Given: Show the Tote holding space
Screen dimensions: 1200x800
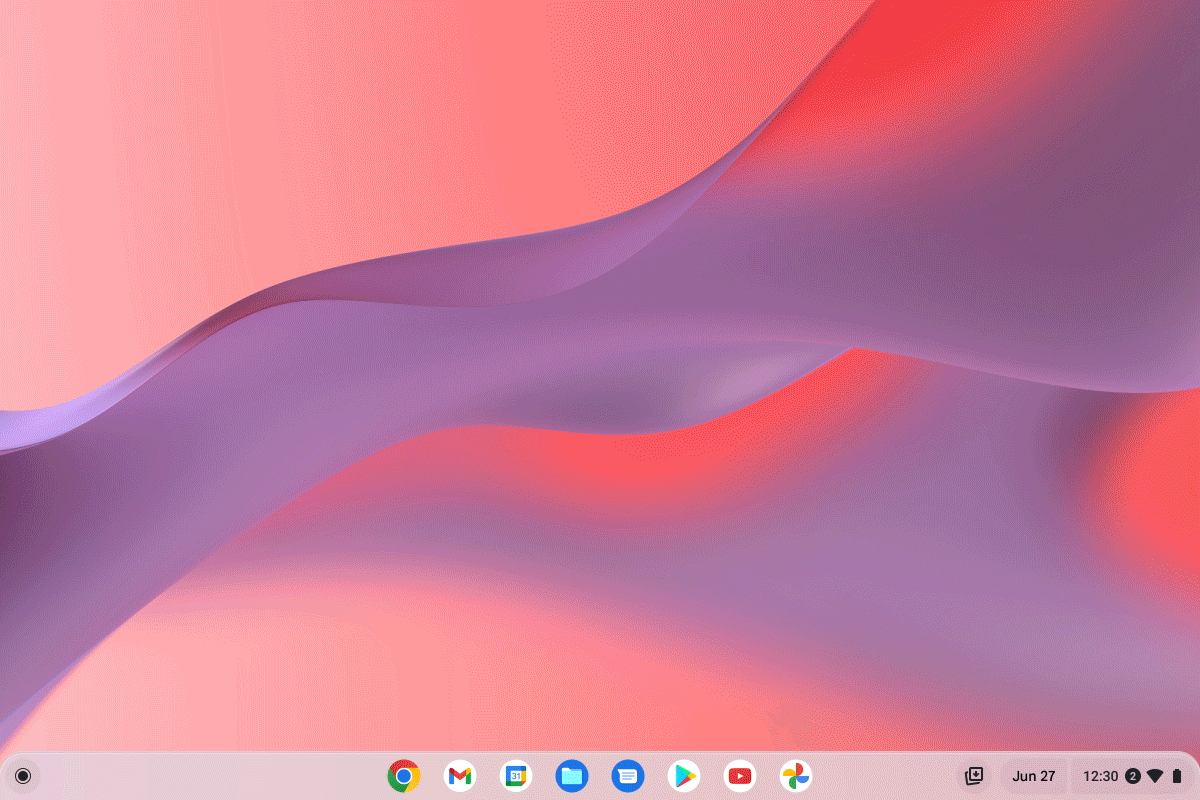Looking at the screenshot, I should point(974,776).
